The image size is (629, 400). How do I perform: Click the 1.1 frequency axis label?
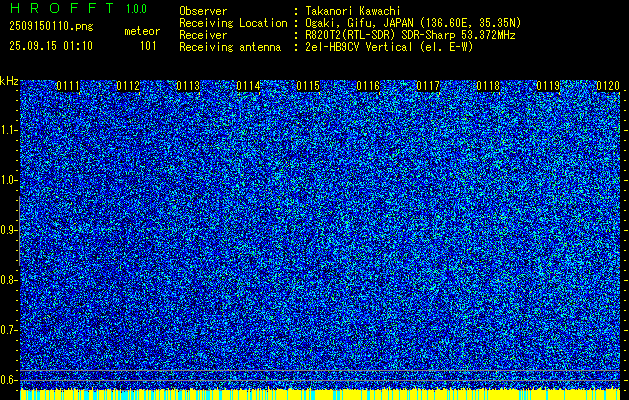pos(8,130)
